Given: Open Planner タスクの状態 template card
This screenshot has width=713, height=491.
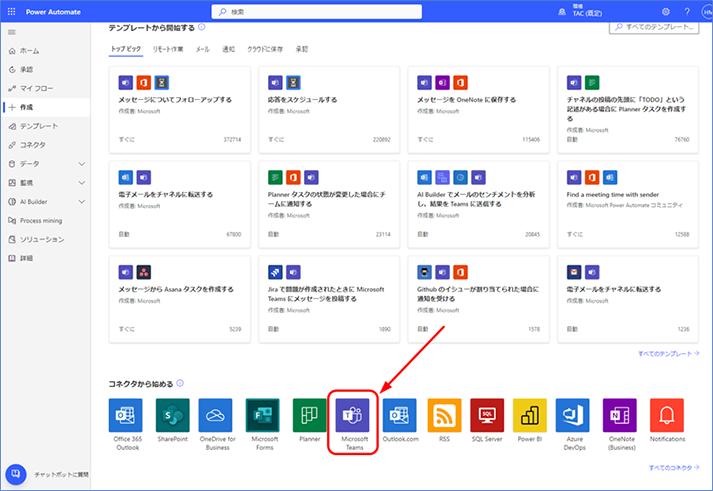Looking at the screenshot, I should coord(329,205).
